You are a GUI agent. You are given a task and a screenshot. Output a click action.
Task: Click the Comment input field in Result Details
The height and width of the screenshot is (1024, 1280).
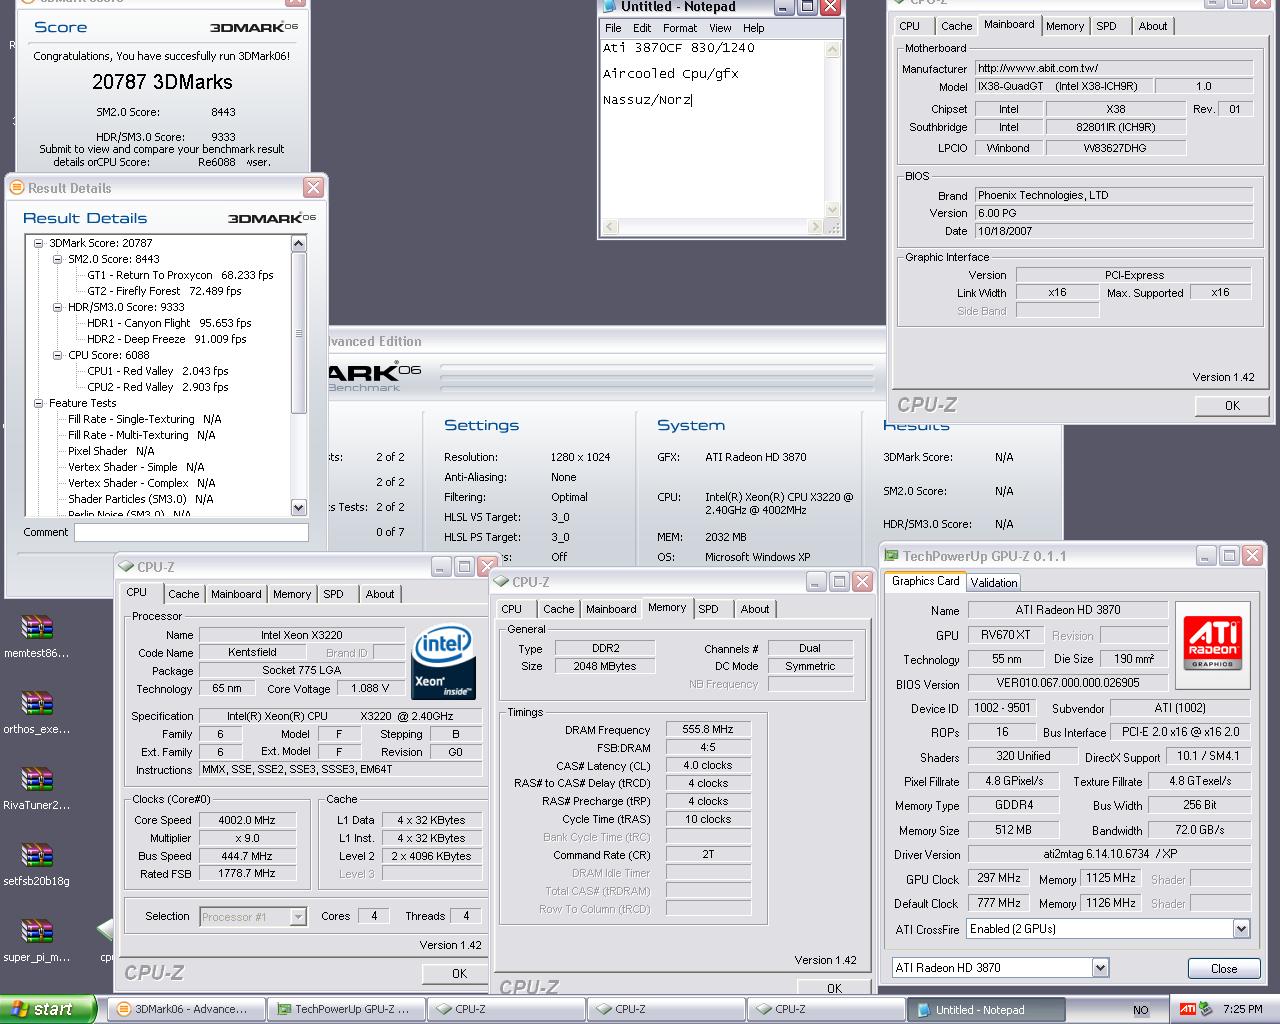coord(191,532)
